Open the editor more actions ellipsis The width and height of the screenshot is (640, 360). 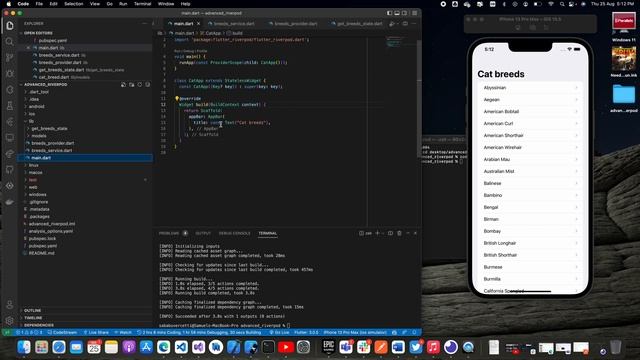(413, 24)
